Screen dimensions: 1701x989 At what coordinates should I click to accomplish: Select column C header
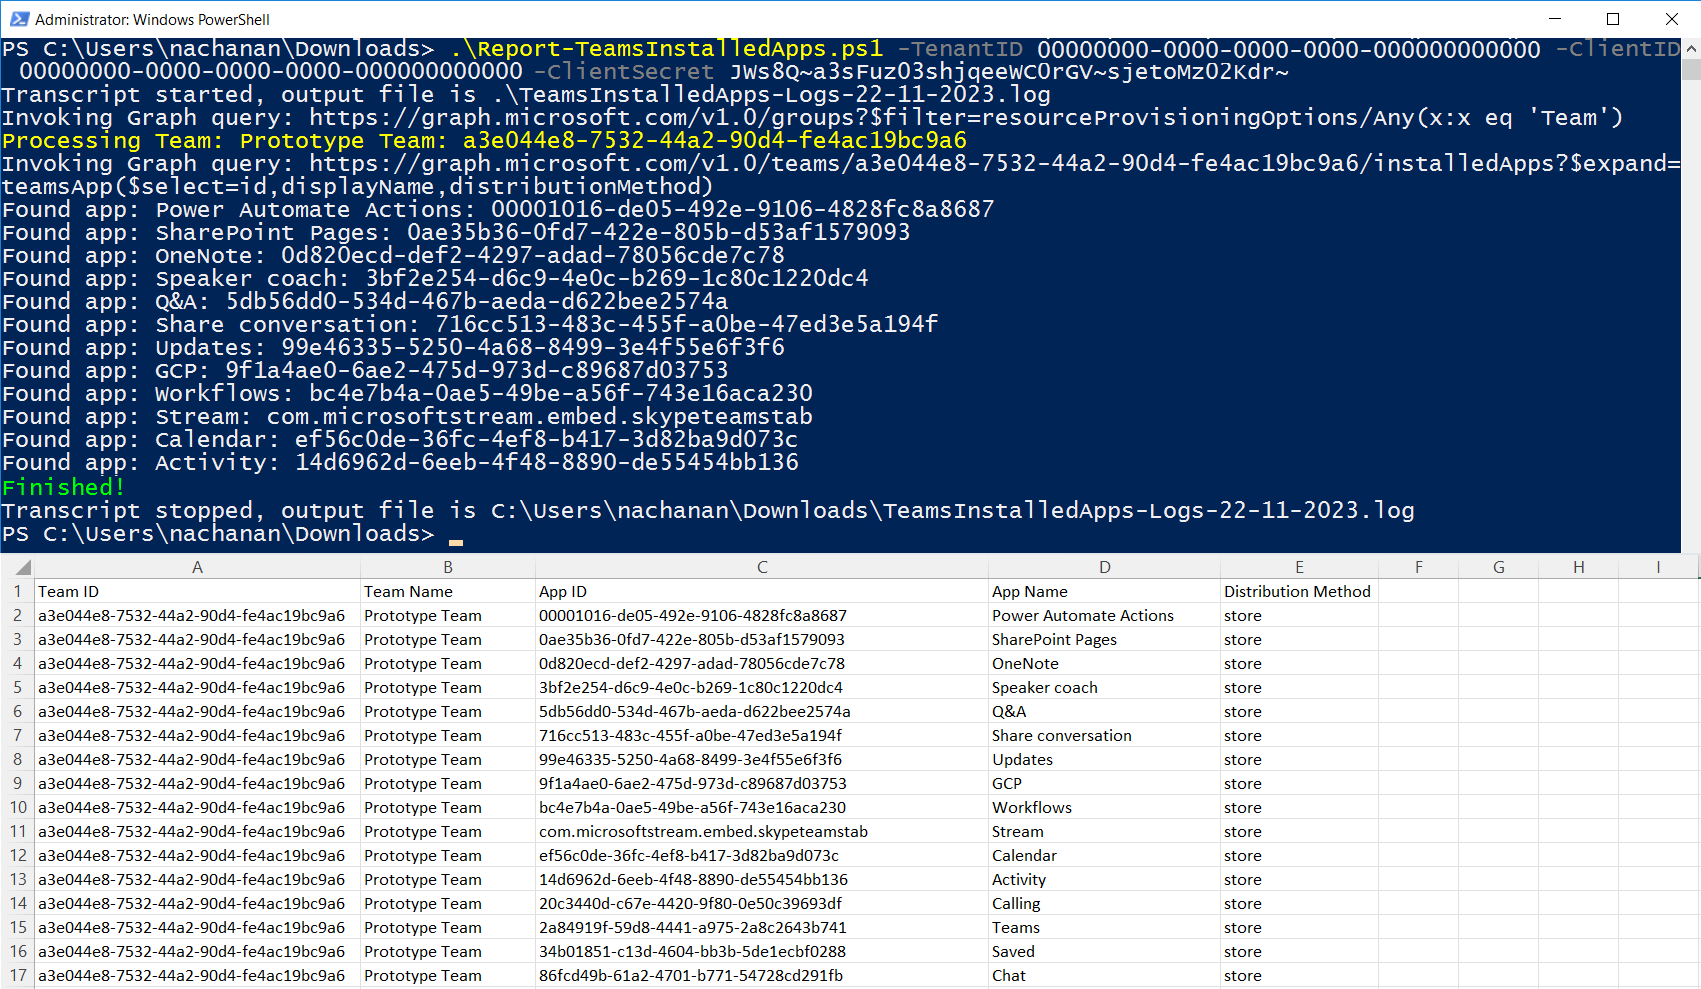[762, 567]
